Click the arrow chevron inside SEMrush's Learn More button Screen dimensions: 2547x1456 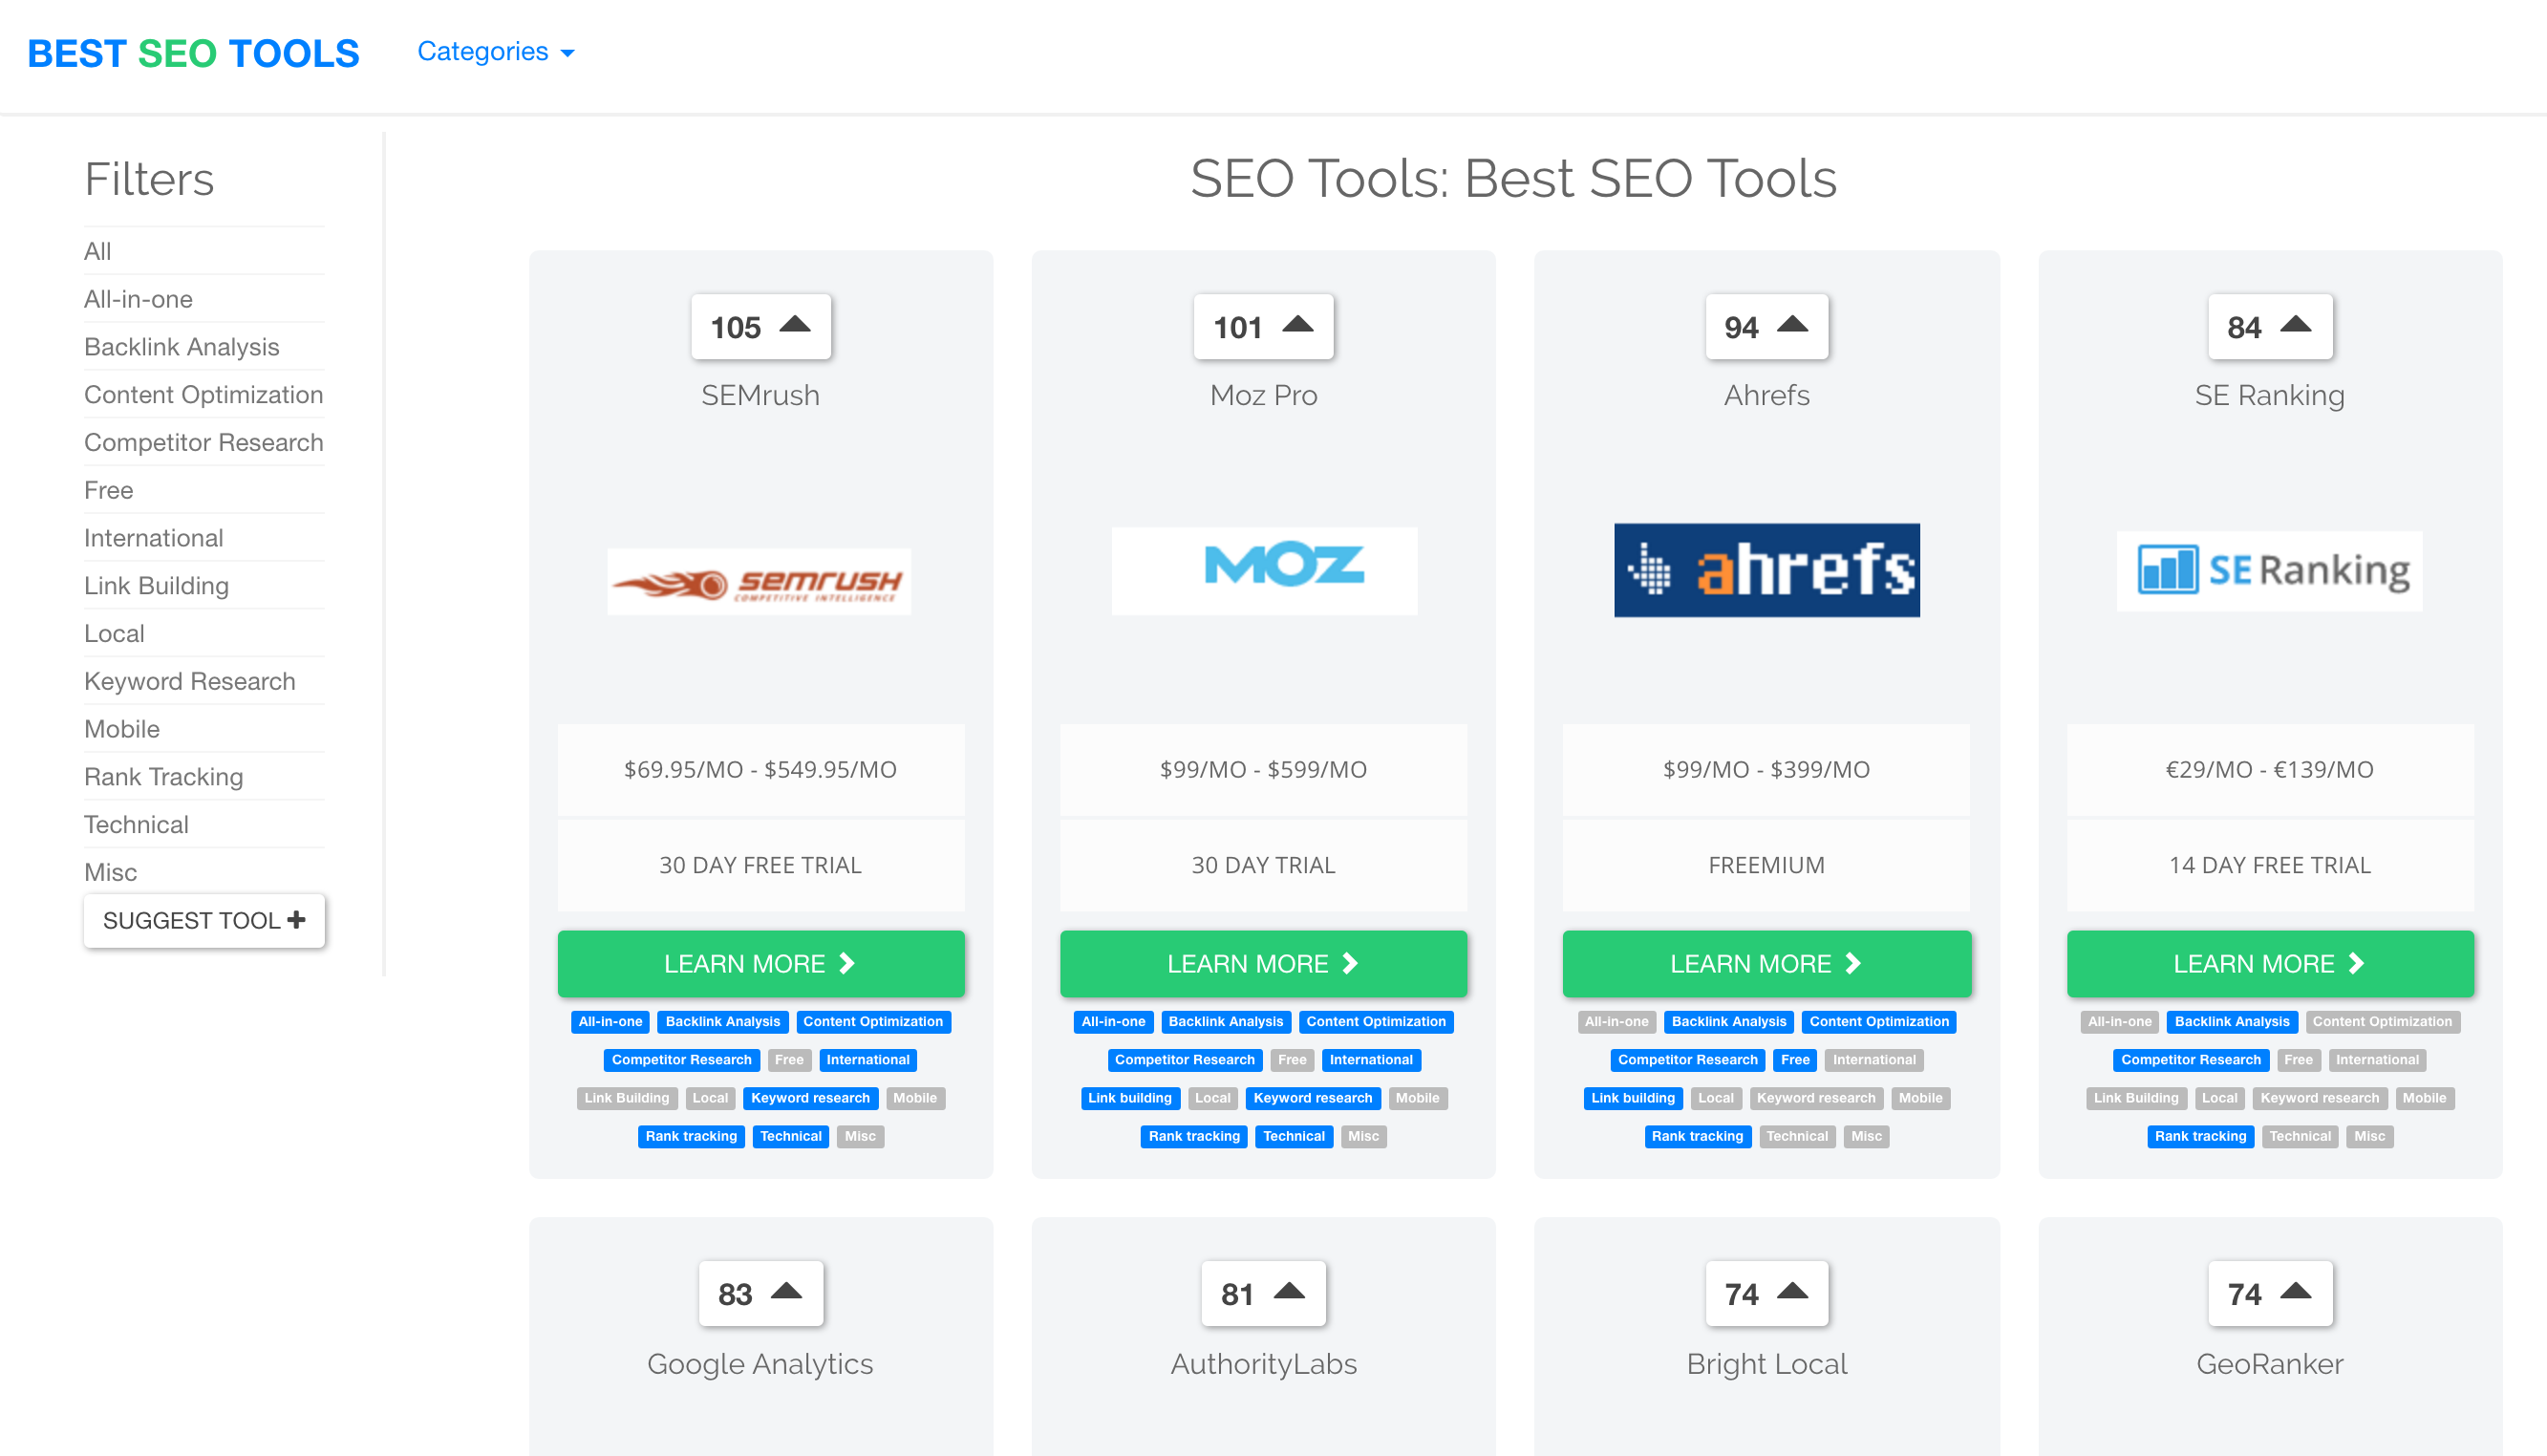846,963
